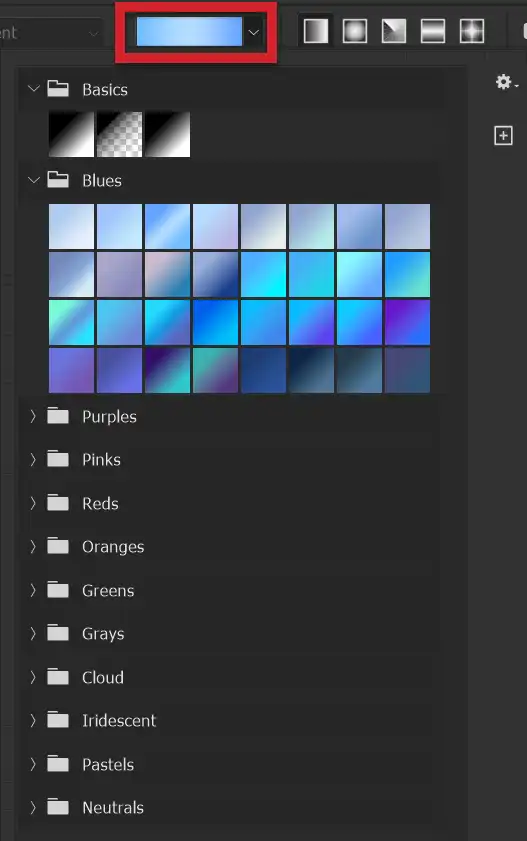Expand the Pinks folder
The height and width of the screenshot is (841, 527).
[33, 460]
